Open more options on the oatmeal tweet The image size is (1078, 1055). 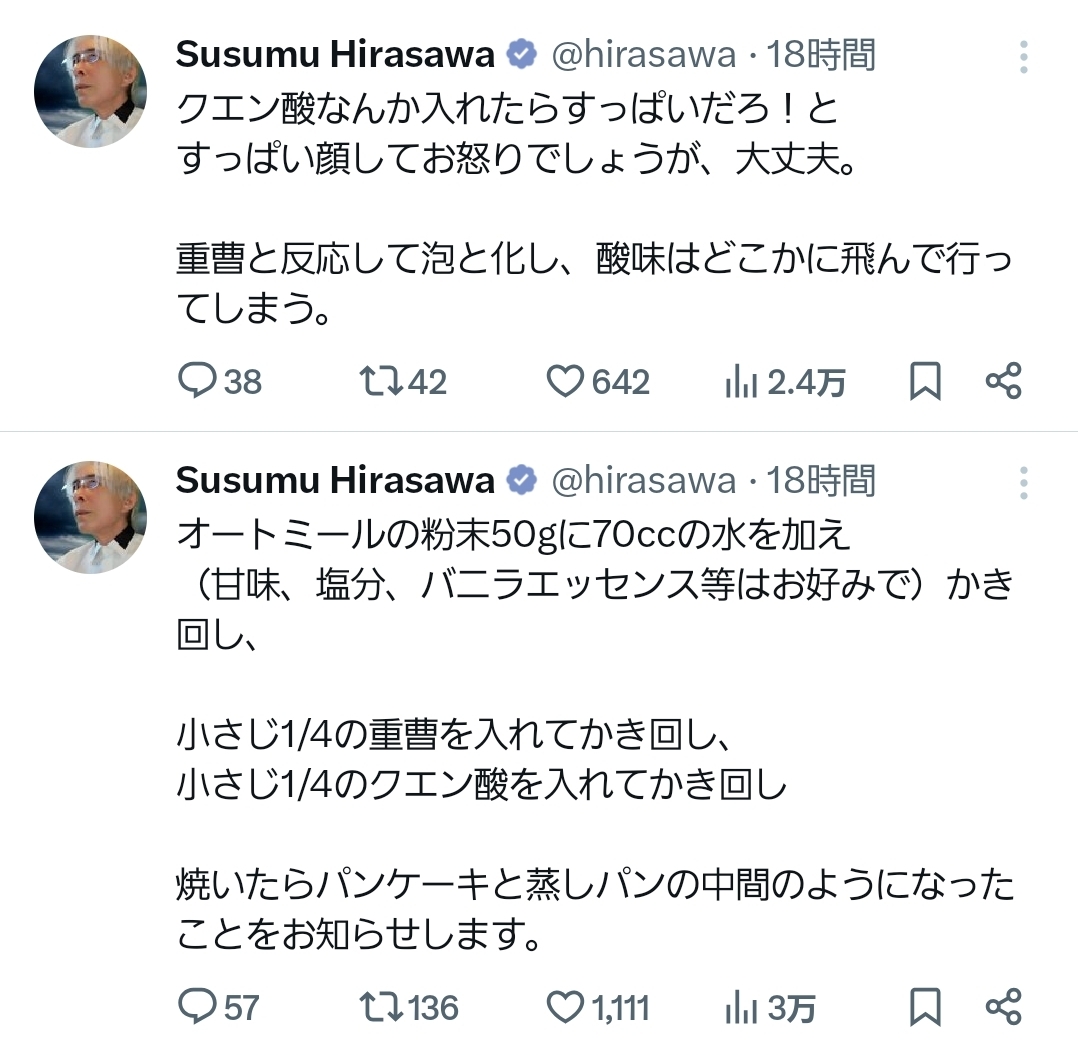[1023, 483]
